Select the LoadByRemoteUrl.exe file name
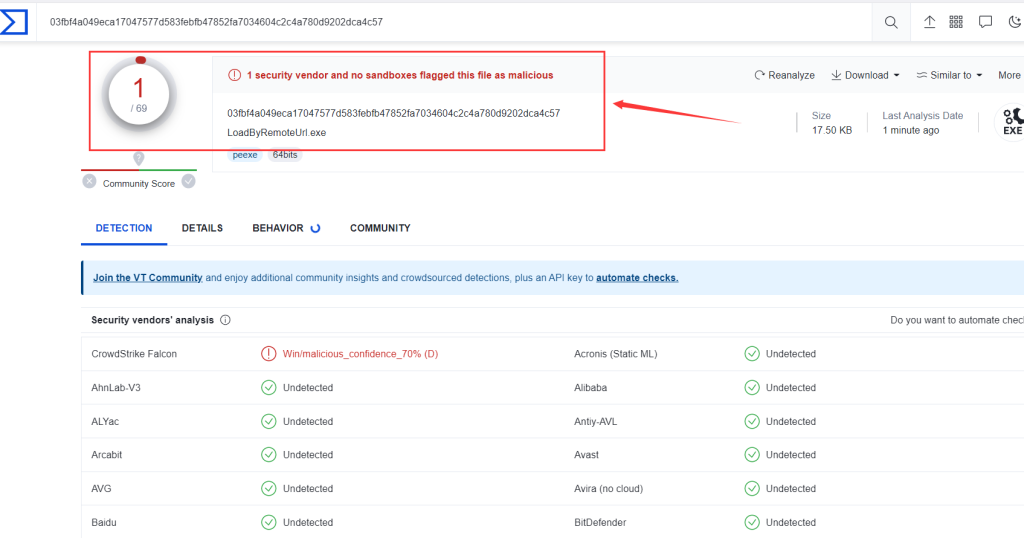This screenshot has width=1024, height=538. click(x=277, y=133)
